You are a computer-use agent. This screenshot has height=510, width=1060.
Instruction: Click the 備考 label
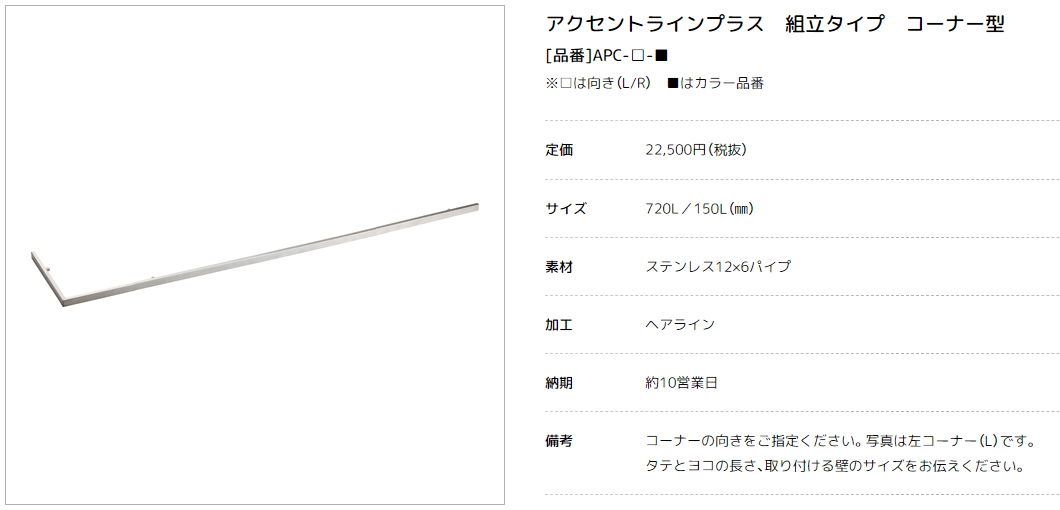coord(559,441)
